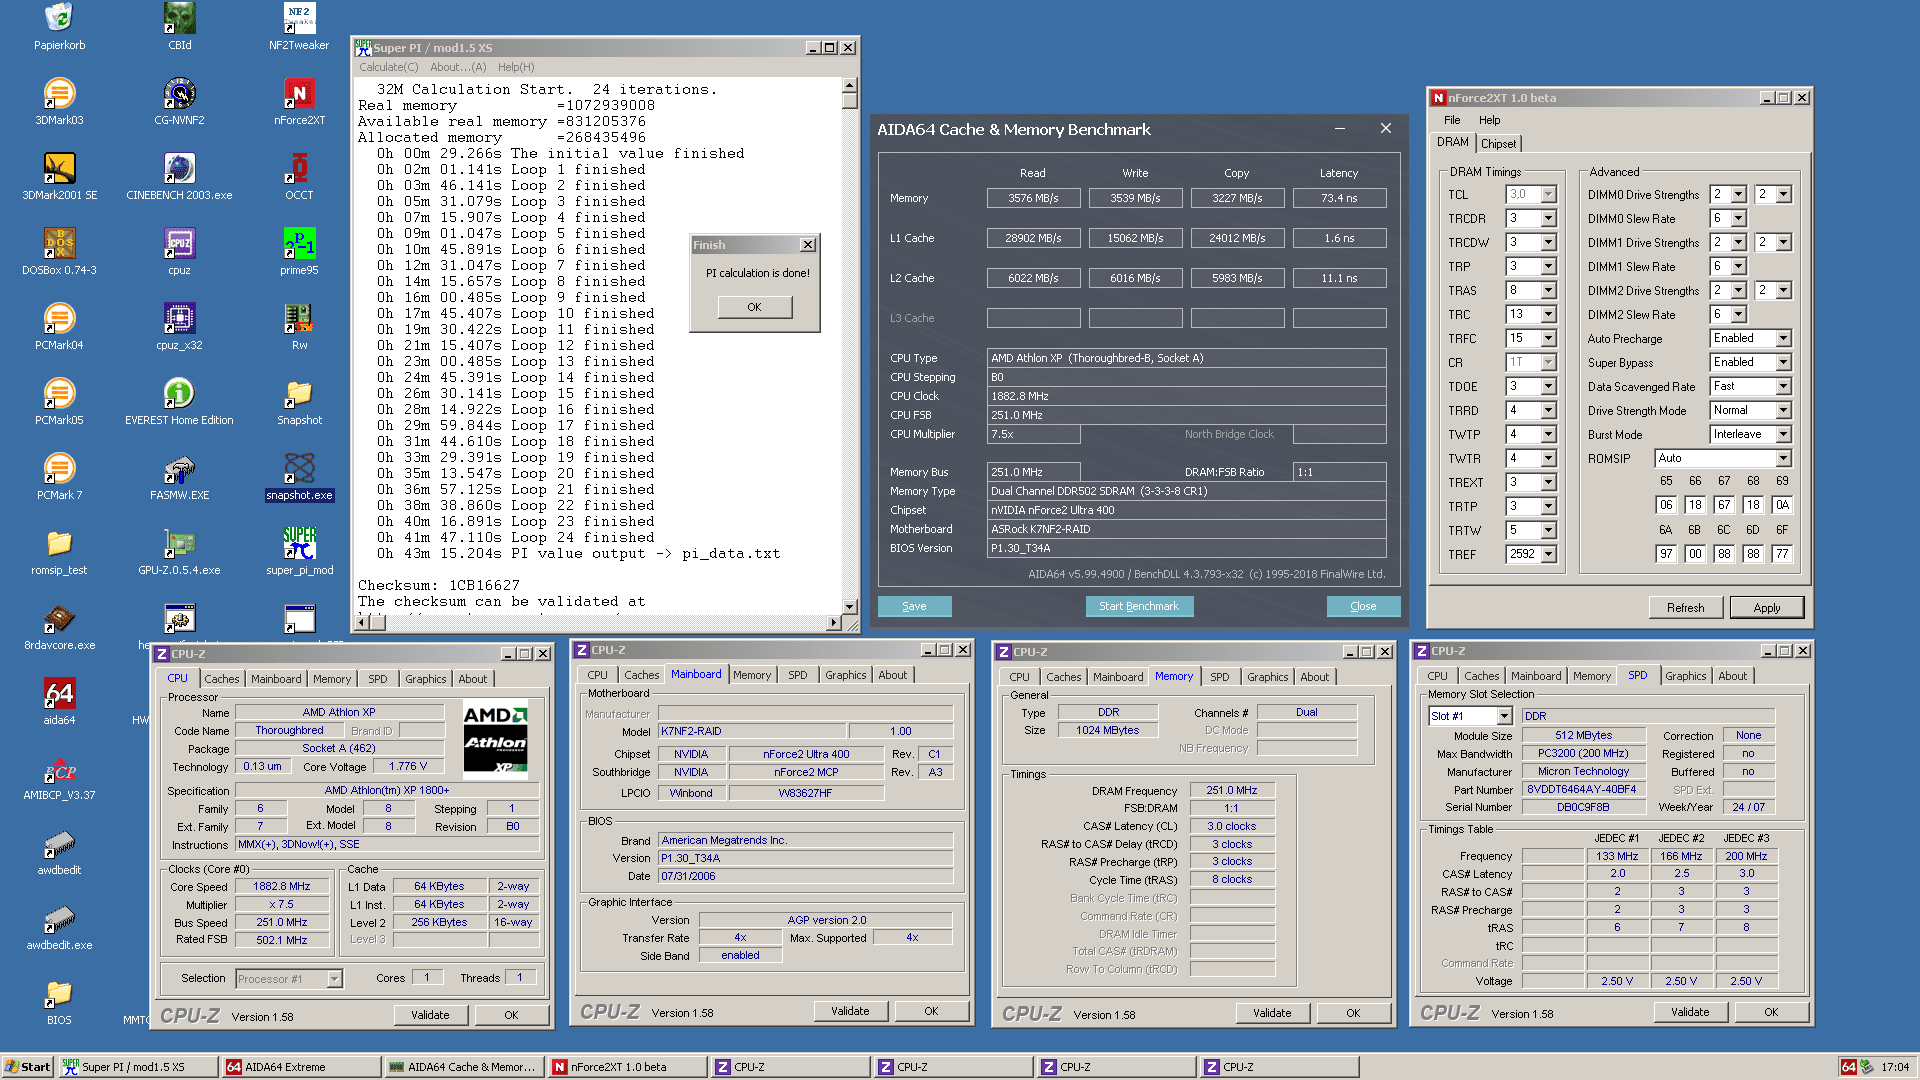This screenshot has height=1080, width=1920.
Task: Click Start Benchmark in AIDA64
Action: click(1139, 606)
